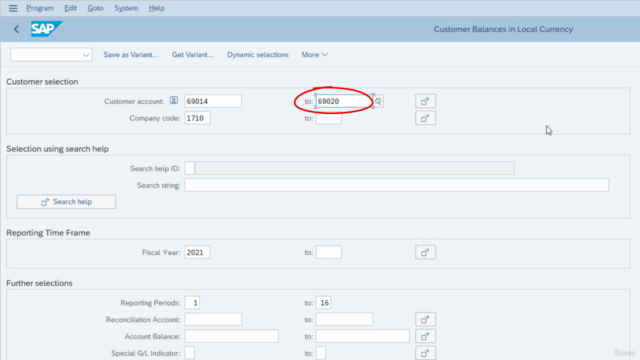Image resolution: width=640 pixels, height=360 pixels.
Task: Click the Customer selection heading
Action: 42,82
